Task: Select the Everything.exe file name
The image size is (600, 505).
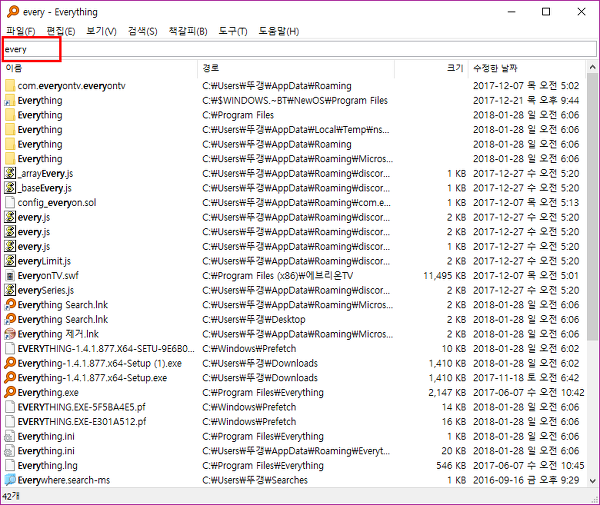Action: [48, 392]
